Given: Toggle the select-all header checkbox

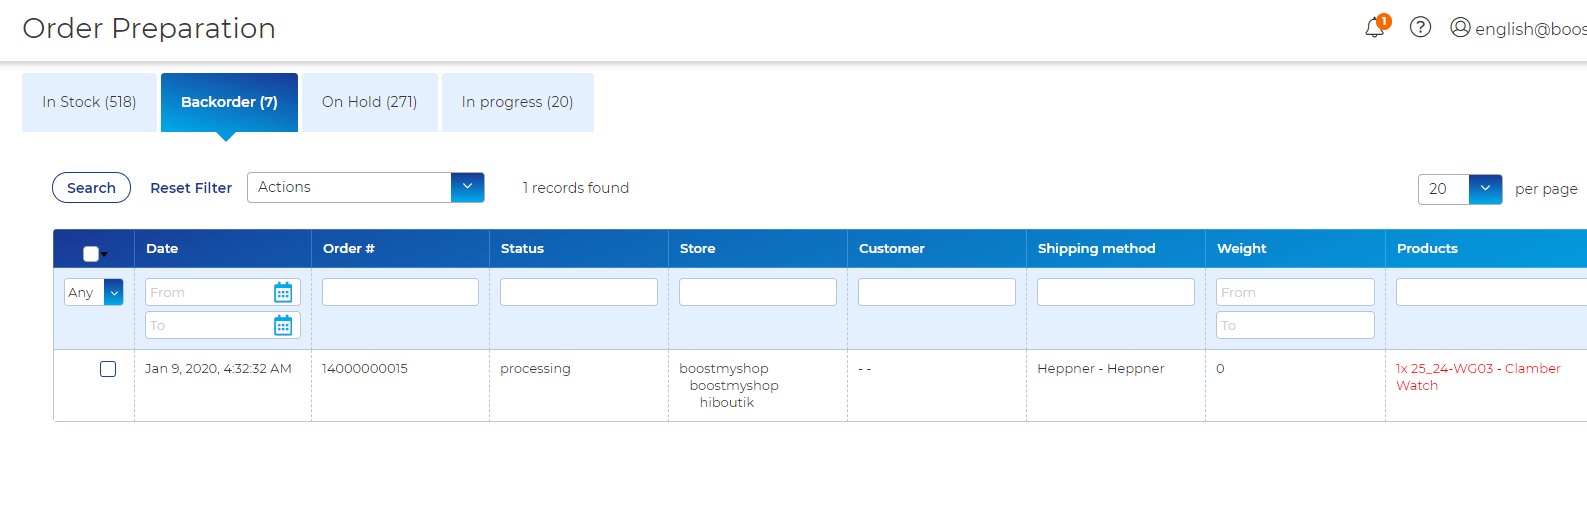Looking at the screenshot, I should [x=91, y=253].
